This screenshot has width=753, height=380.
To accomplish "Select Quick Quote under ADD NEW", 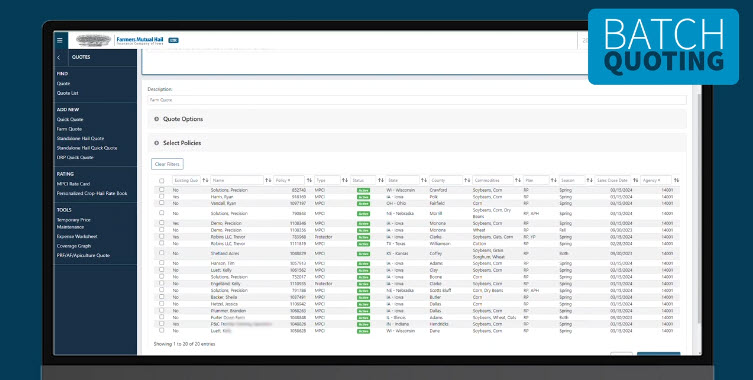I will click(70, 119).
